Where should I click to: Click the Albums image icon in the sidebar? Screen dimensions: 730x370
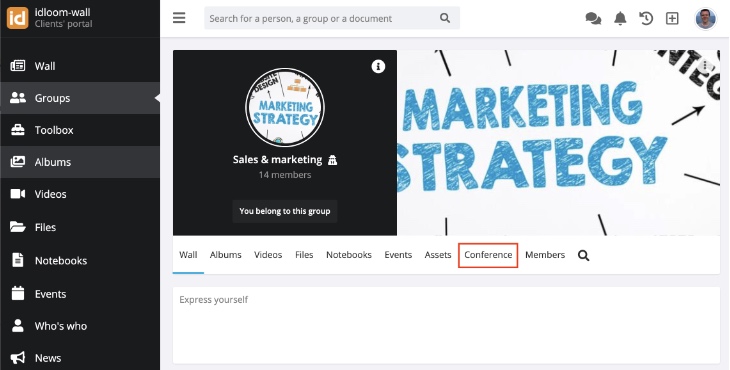point(18,162)
